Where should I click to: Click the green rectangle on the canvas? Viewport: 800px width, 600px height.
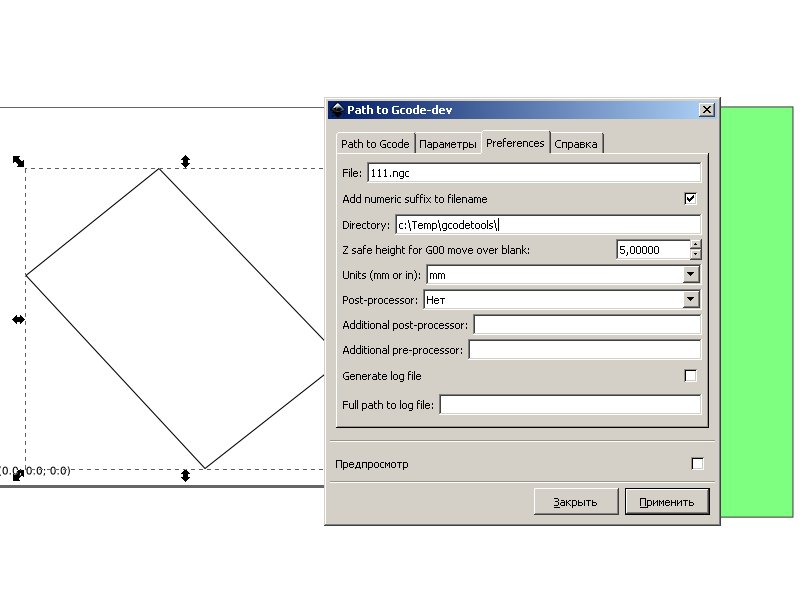(757, 311)
